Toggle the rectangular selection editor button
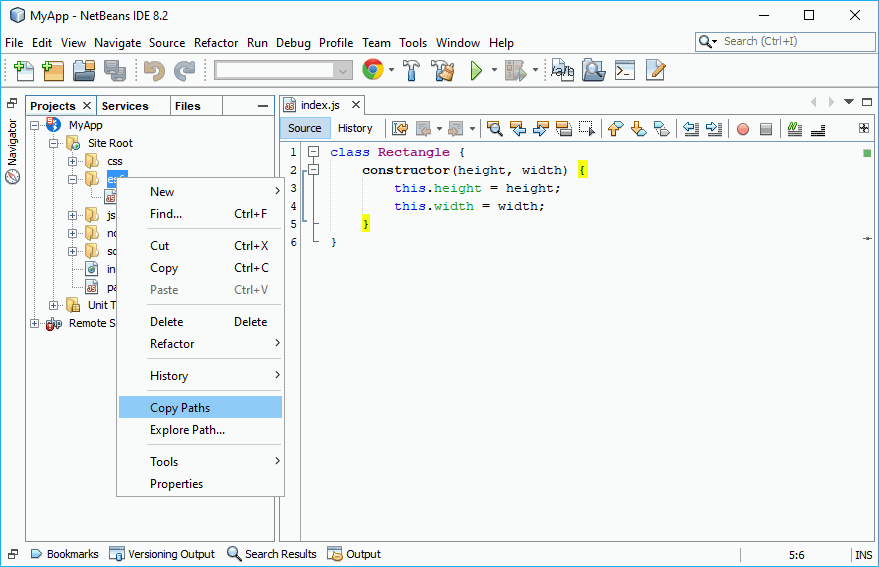Viewport: 879px width, 567px height. coord(587,128)
